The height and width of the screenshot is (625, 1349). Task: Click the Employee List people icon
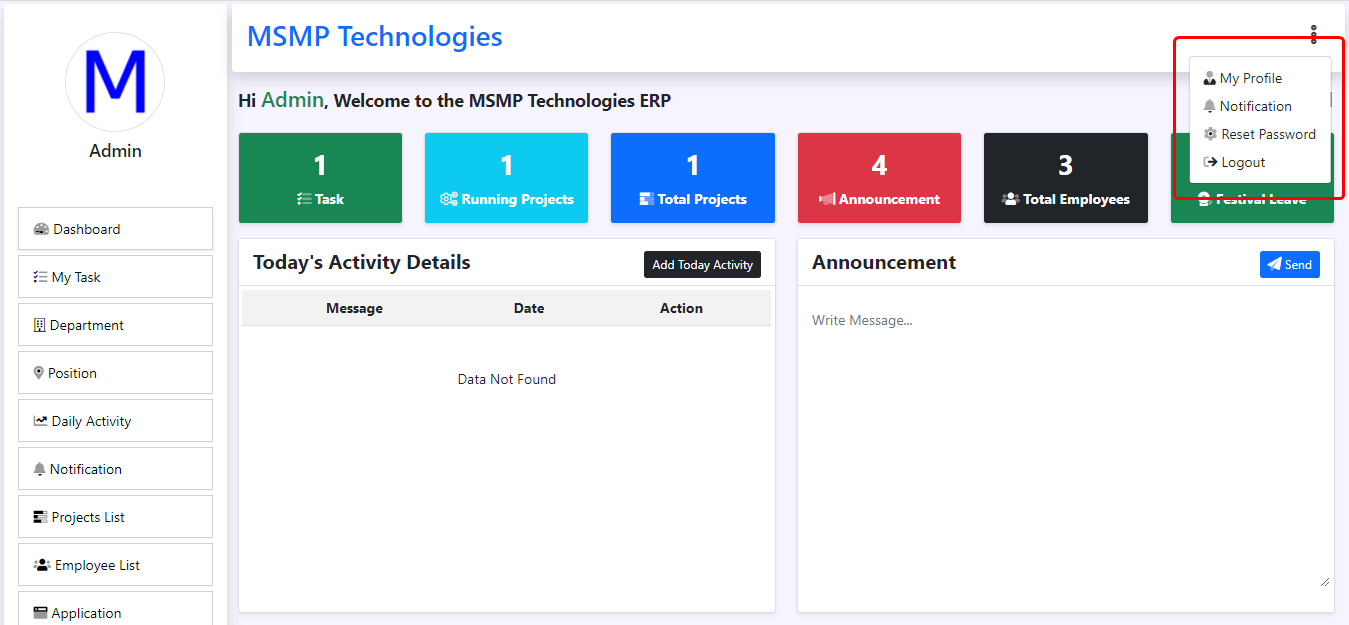42,565
